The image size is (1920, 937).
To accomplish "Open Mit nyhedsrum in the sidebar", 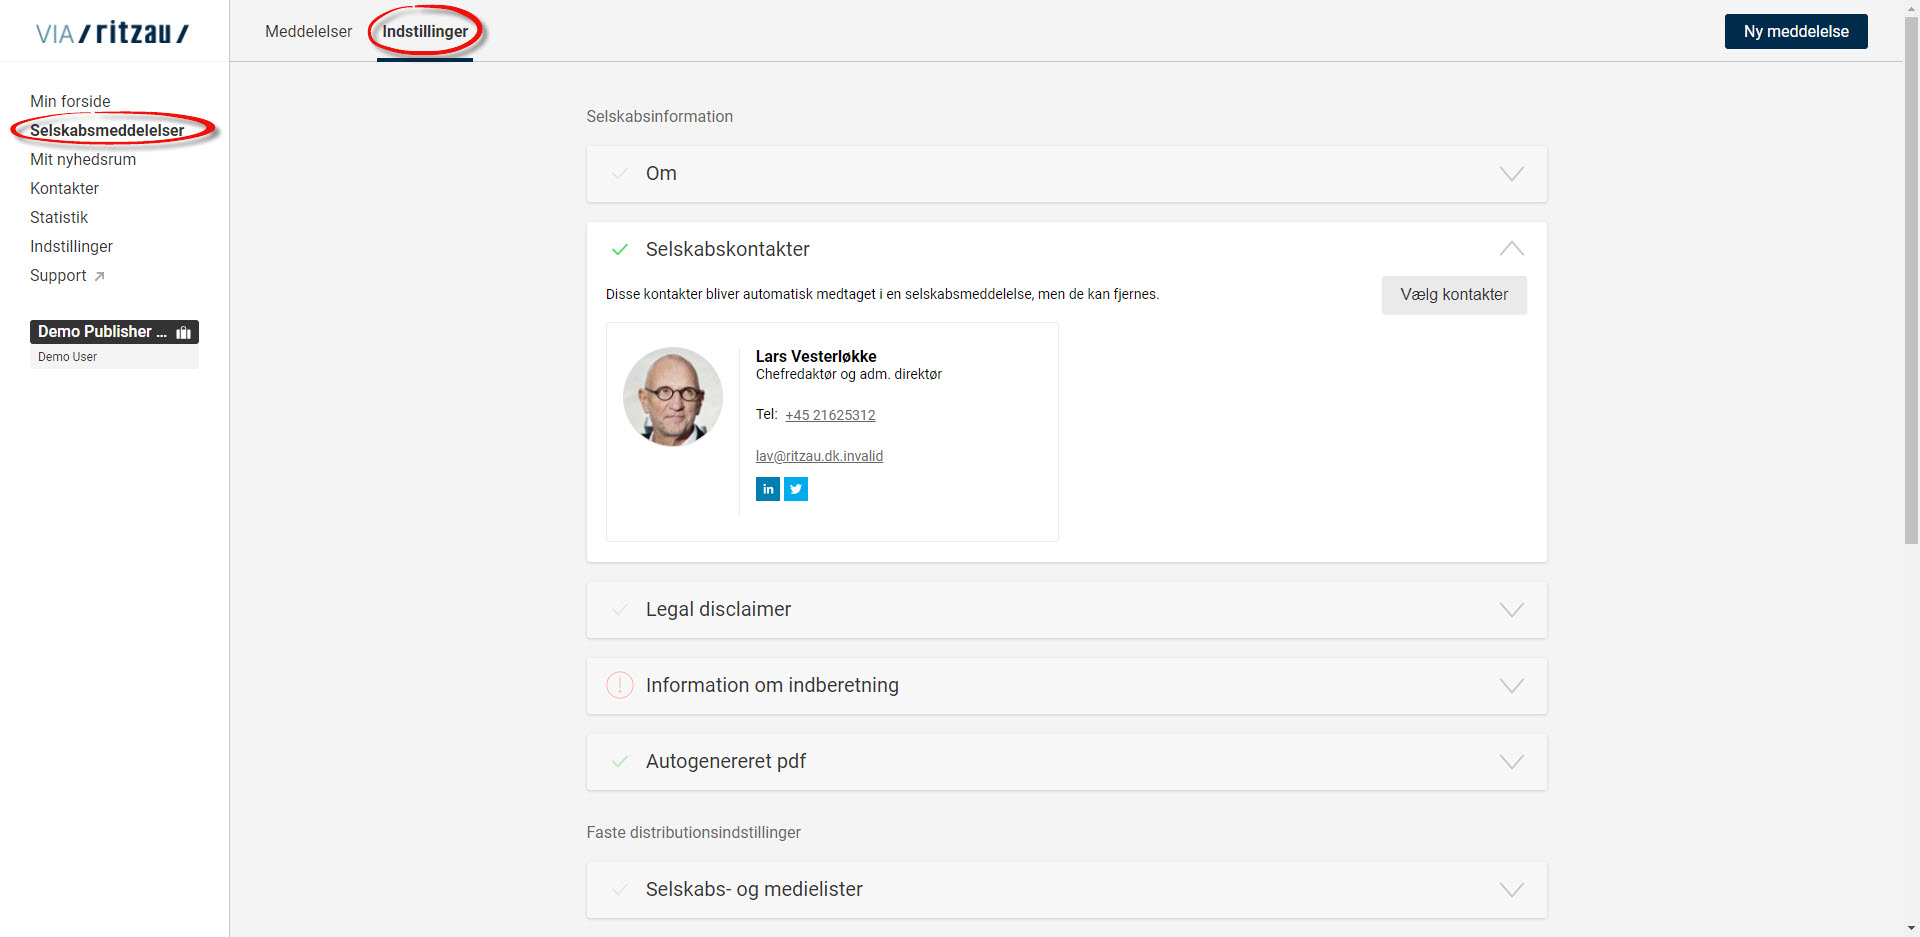I will (x=83, y=160).
